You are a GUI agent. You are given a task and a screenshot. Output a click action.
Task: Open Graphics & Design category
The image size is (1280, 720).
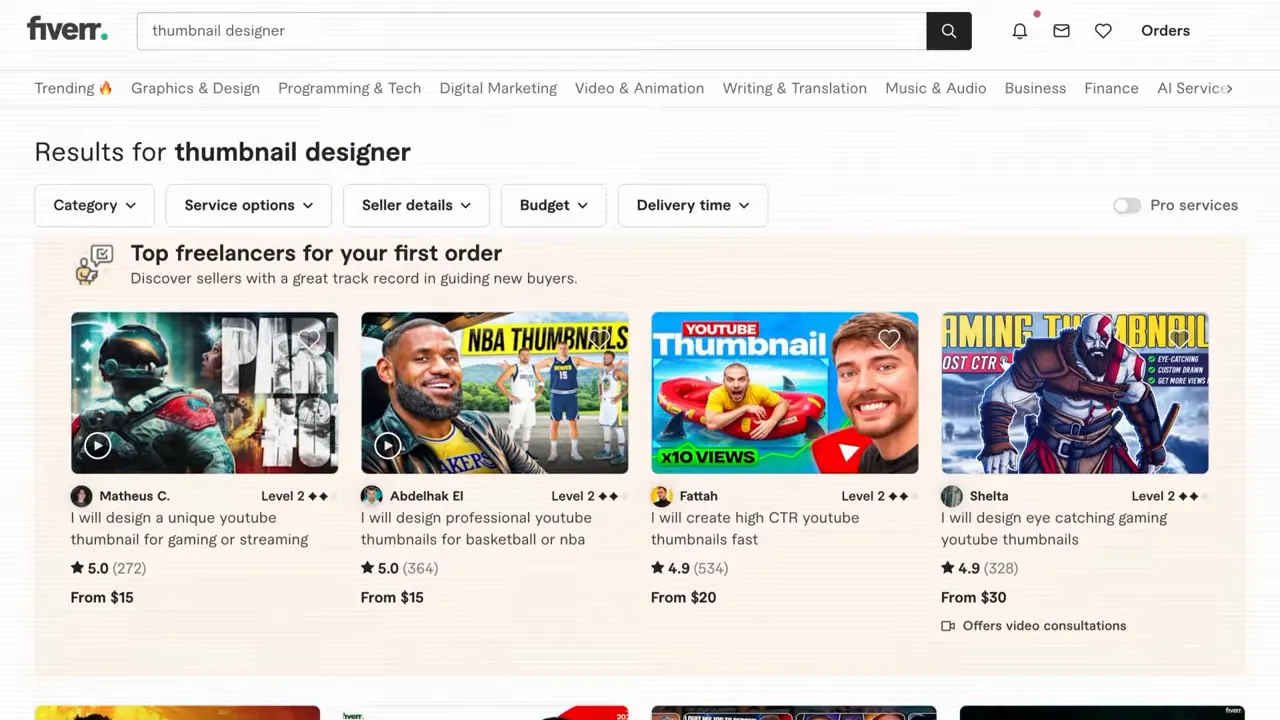pos(195,88)
